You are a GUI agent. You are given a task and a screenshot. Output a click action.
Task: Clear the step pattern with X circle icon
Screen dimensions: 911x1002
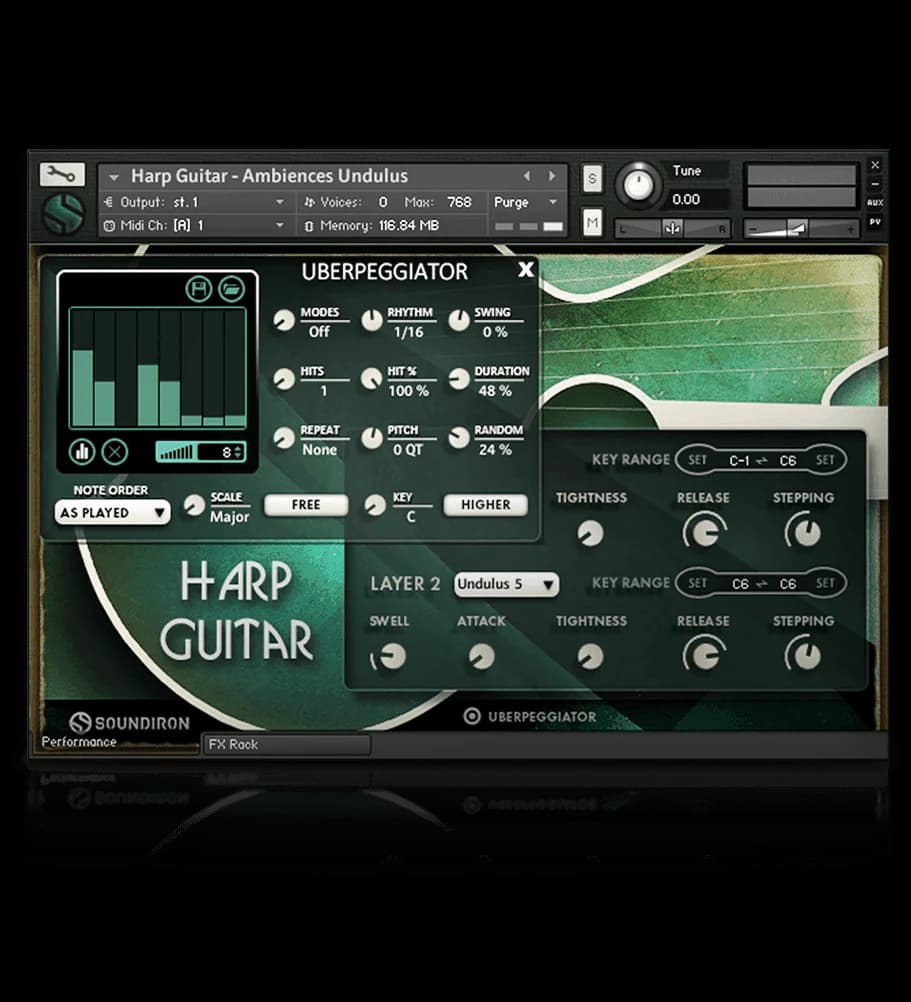coord(115,451)
